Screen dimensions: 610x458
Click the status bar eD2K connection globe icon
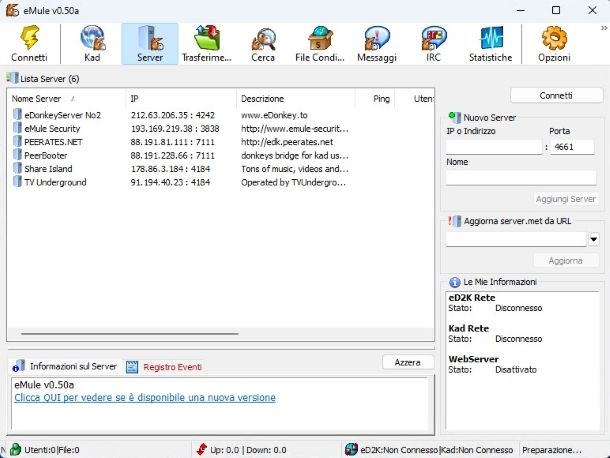351,449
